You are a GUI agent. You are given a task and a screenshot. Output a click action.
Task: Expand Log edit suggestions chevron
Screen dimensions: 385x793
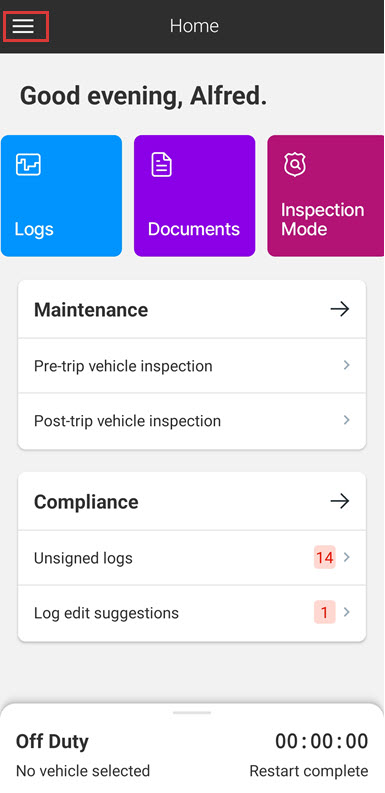pyautogui.click(x=347, y=612)
